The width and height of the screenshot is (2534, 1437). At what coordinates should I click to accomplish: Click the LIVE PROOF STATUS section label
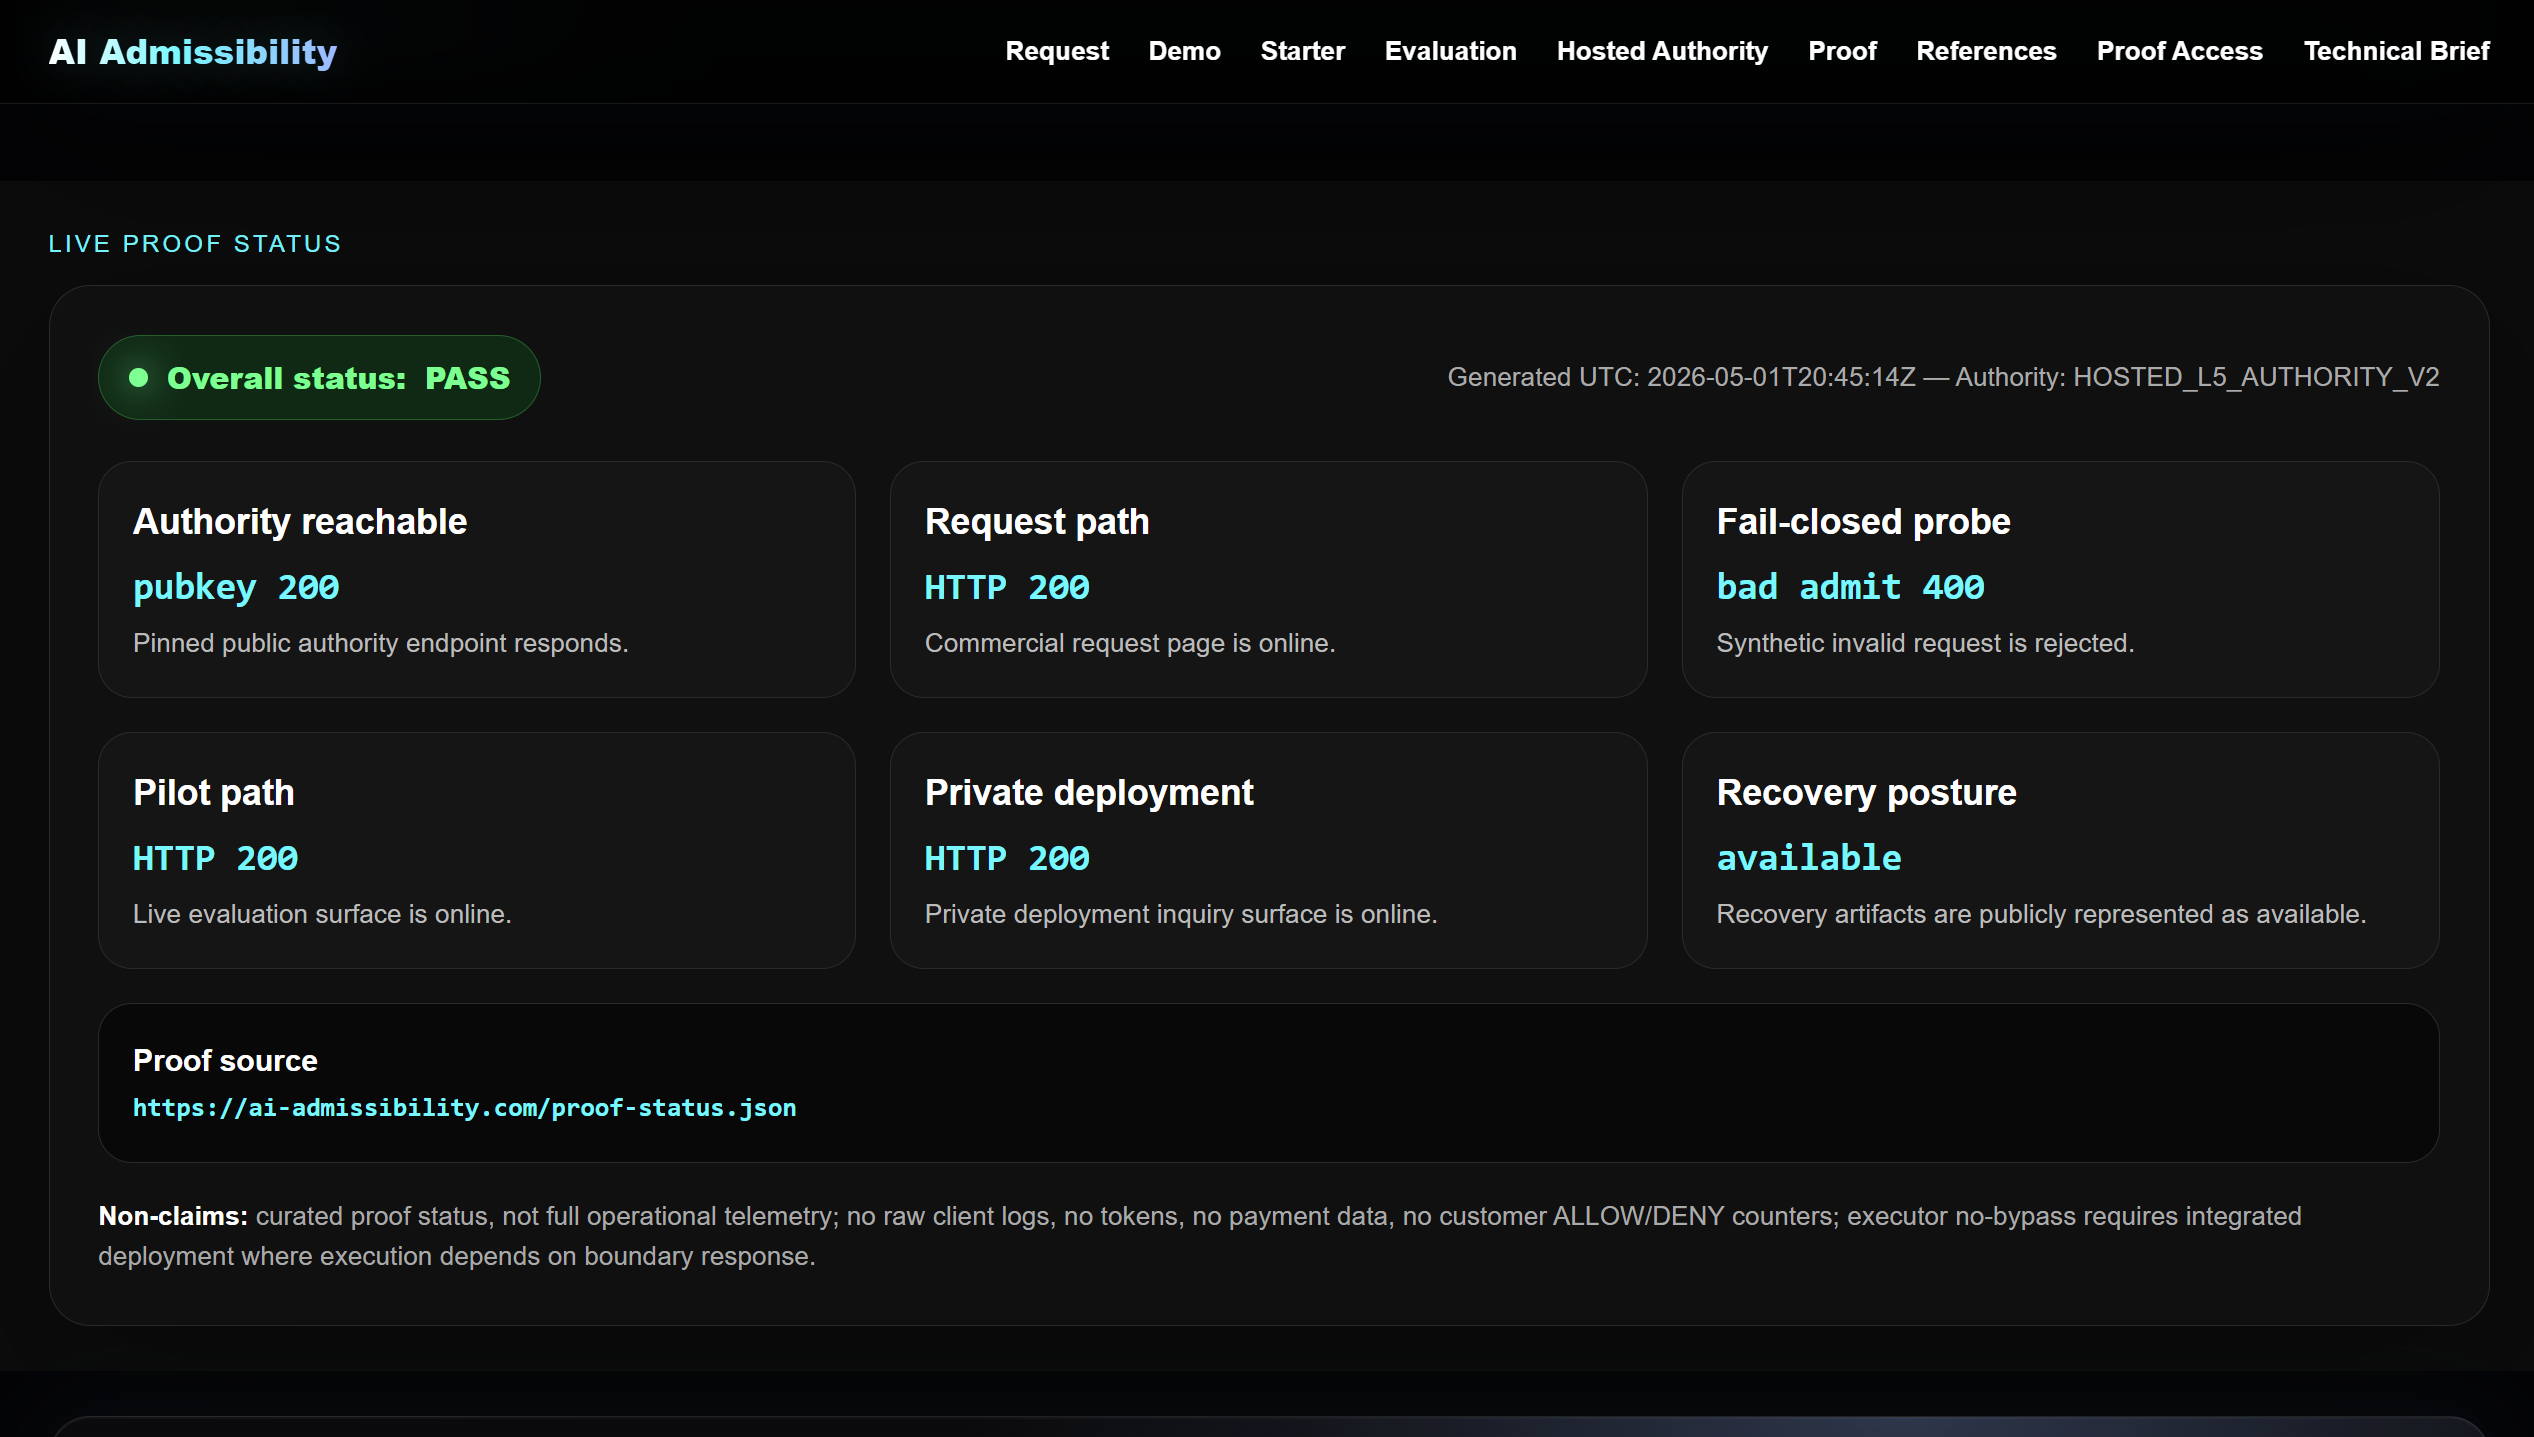195,243
